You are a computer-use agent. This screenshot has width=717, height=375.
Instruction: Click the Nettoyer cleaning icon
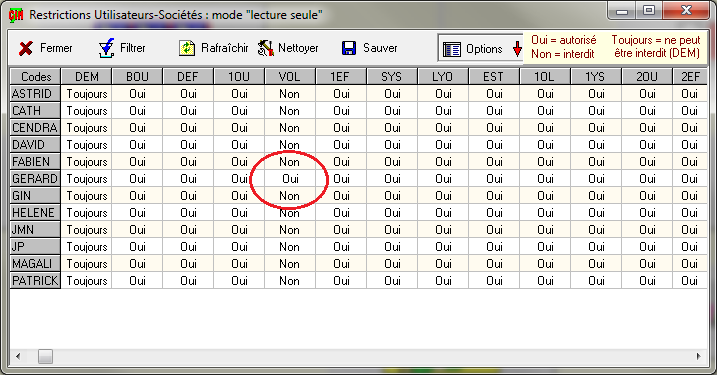point(265,48)
